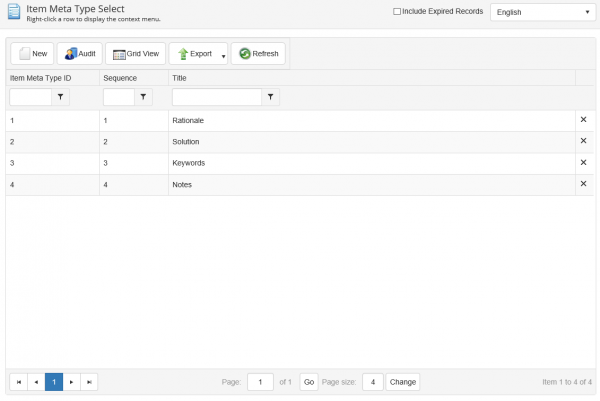
Task: Click the Title filter text field
Action: click(x=217, y=97)
